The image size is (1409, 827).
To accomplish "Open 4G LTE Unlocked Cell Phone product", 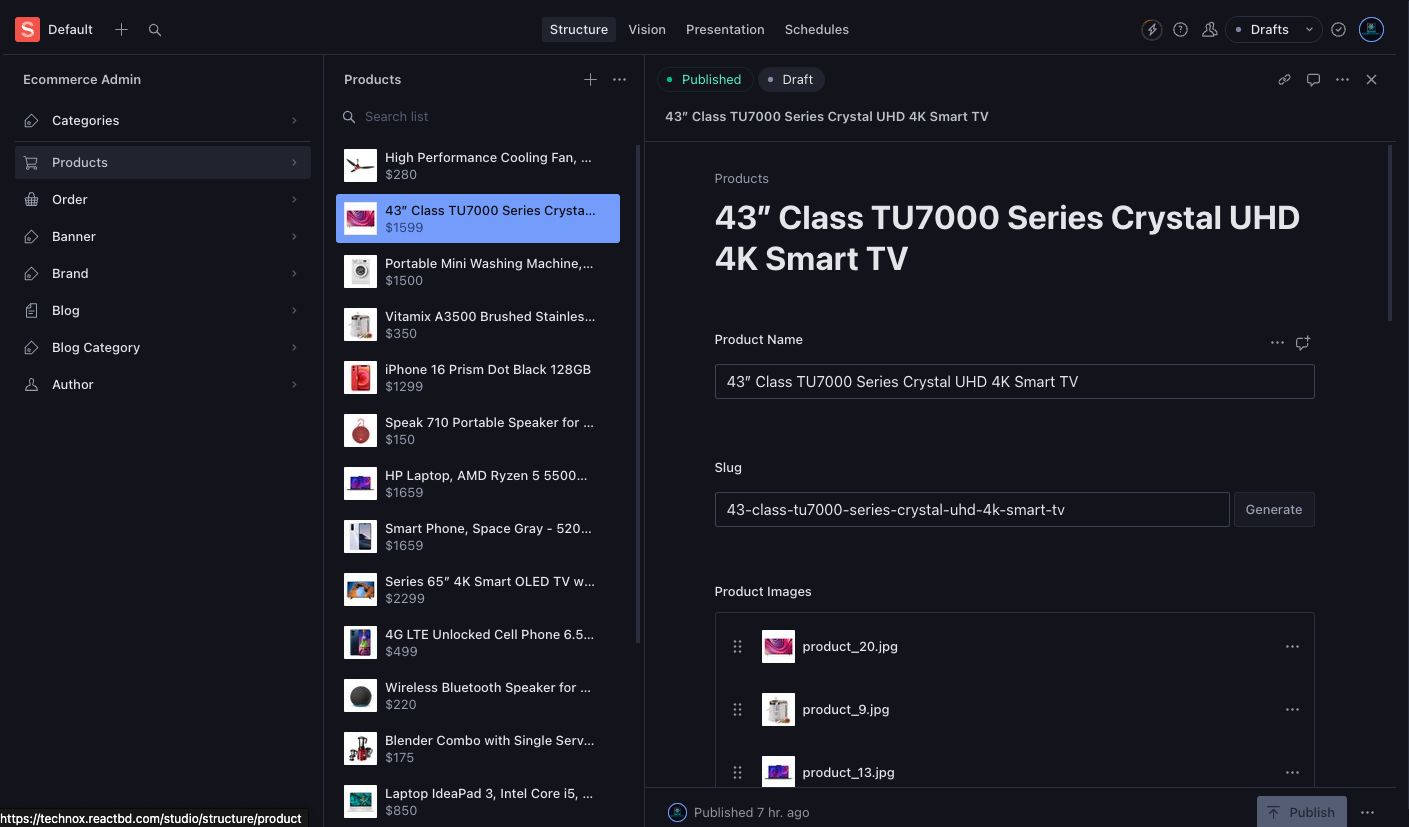I will tap(478, 642).
